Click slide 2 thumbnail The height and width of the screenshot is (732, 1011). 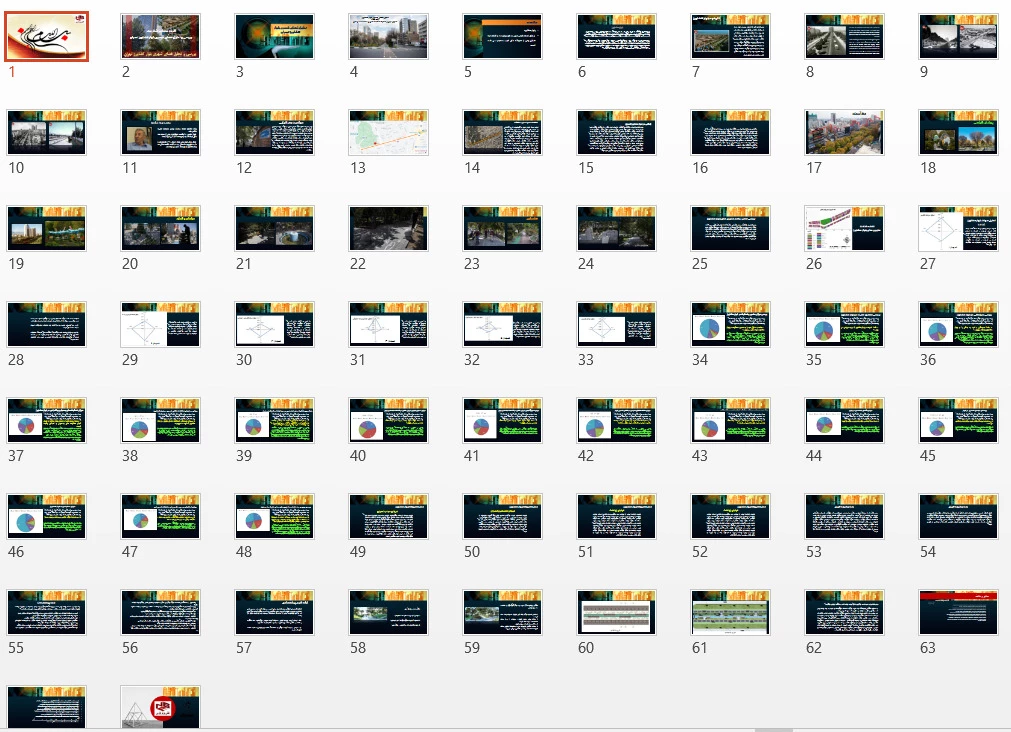(160, 37)
